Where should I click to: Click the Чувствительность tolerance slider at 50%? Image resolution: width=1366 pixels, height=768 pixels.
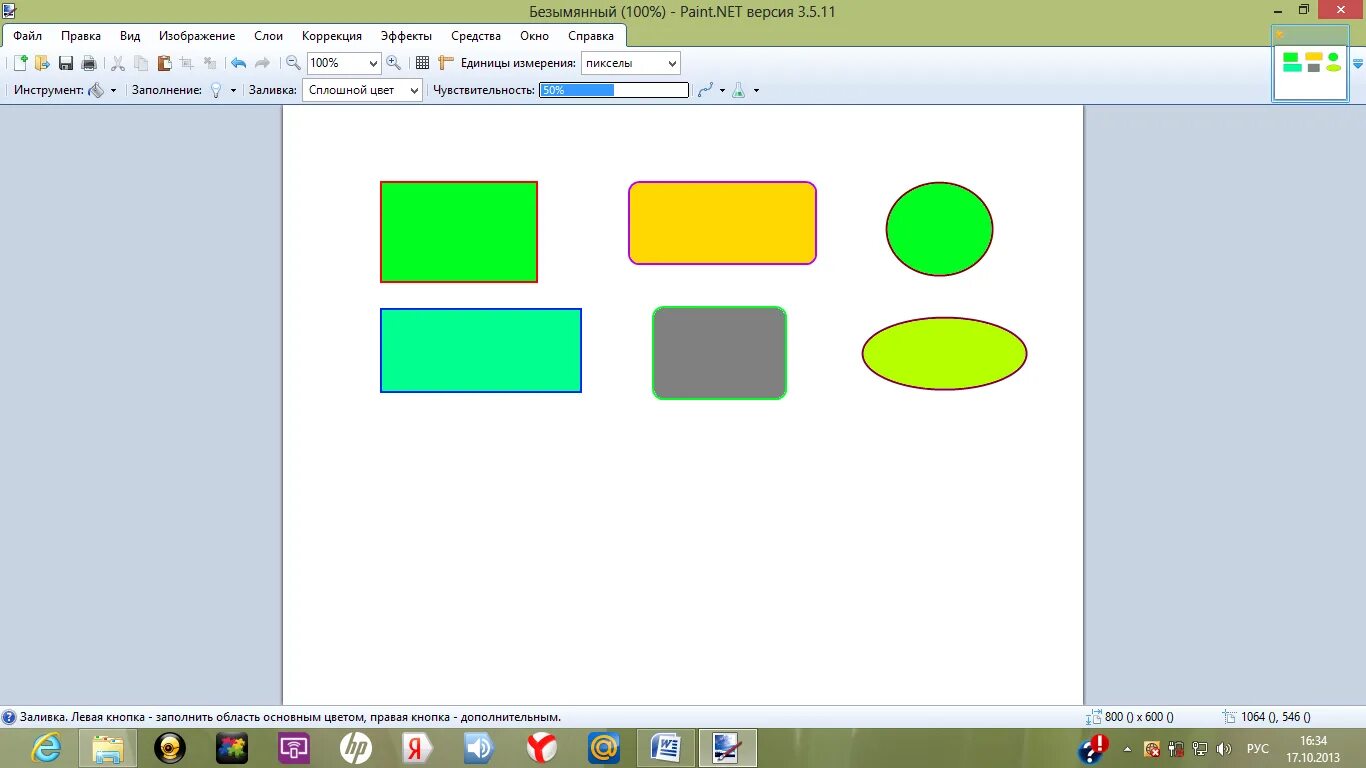point(614,90)
